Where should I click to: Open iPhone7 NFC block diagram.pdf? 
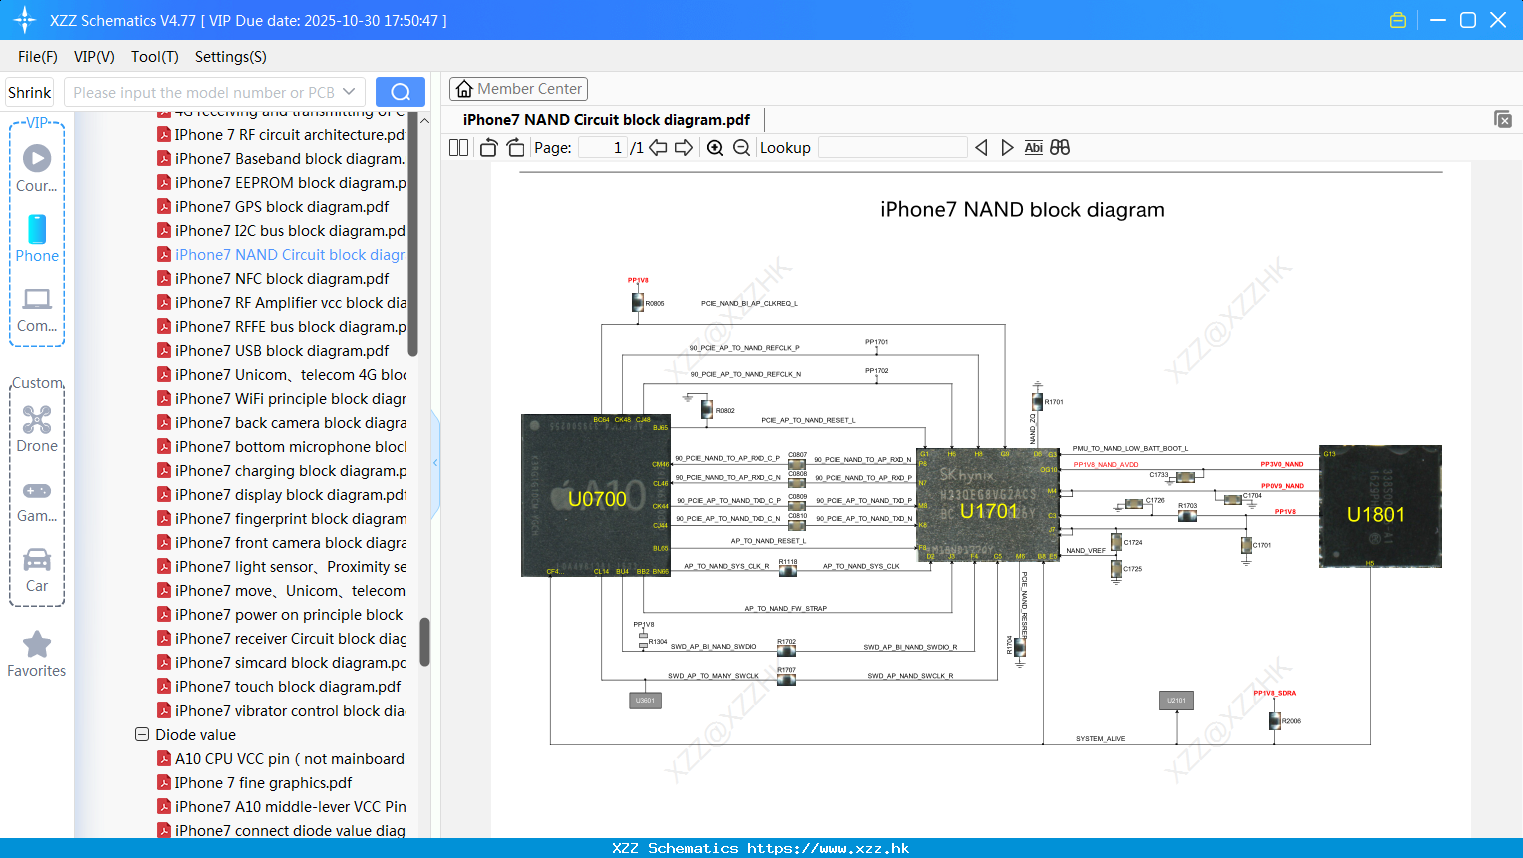click(x=273, y=279)
